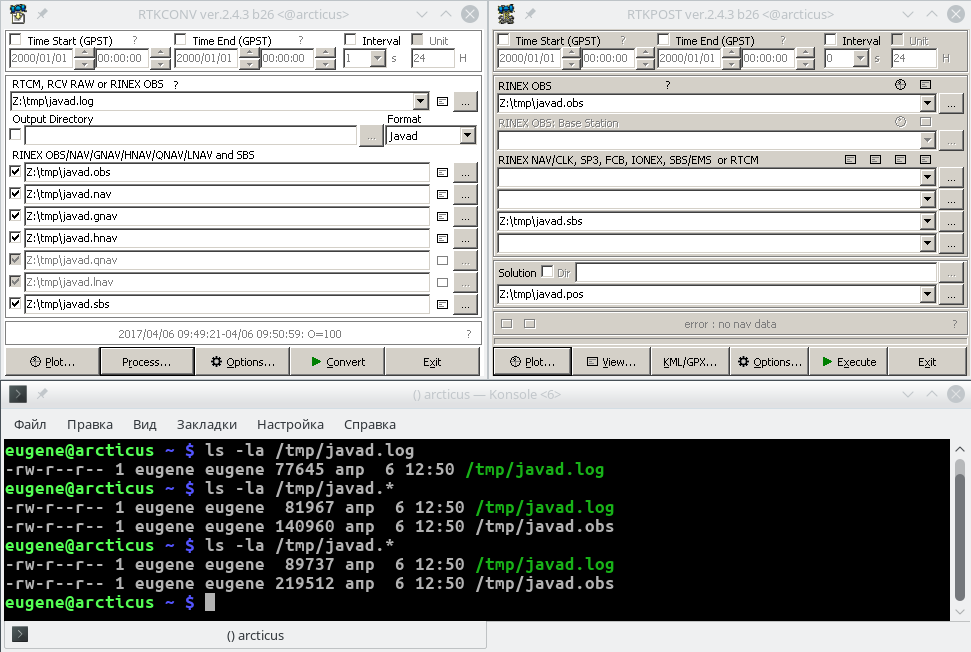
Task: Pin the Konsole window with the pin icon
Action: pos(42,394)
